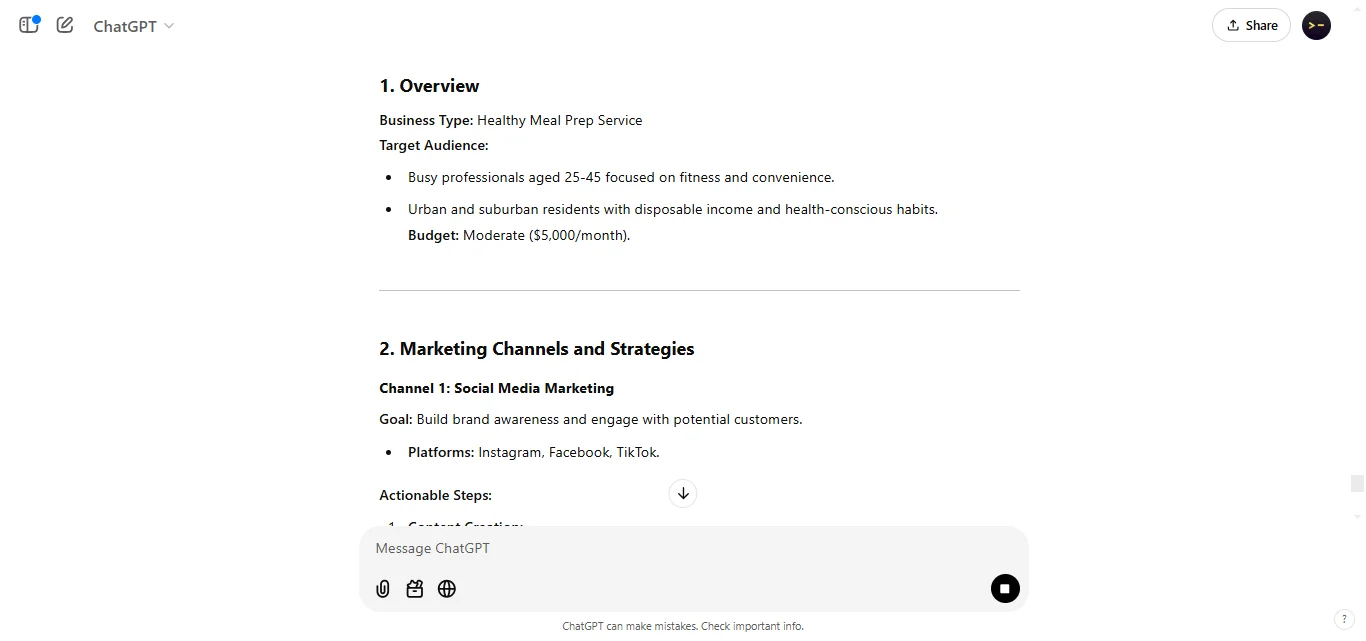Open the tools menu with the toolbox icon

pyautogui.click(x=414, y=589)
